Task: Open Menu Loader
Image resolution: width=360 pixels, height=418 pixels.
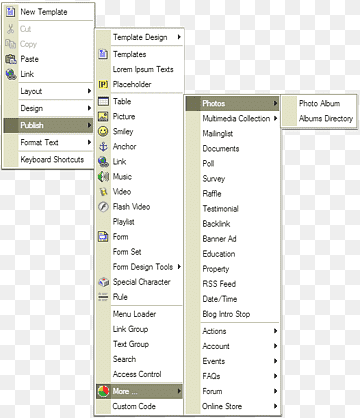Action: click(140, 314)
